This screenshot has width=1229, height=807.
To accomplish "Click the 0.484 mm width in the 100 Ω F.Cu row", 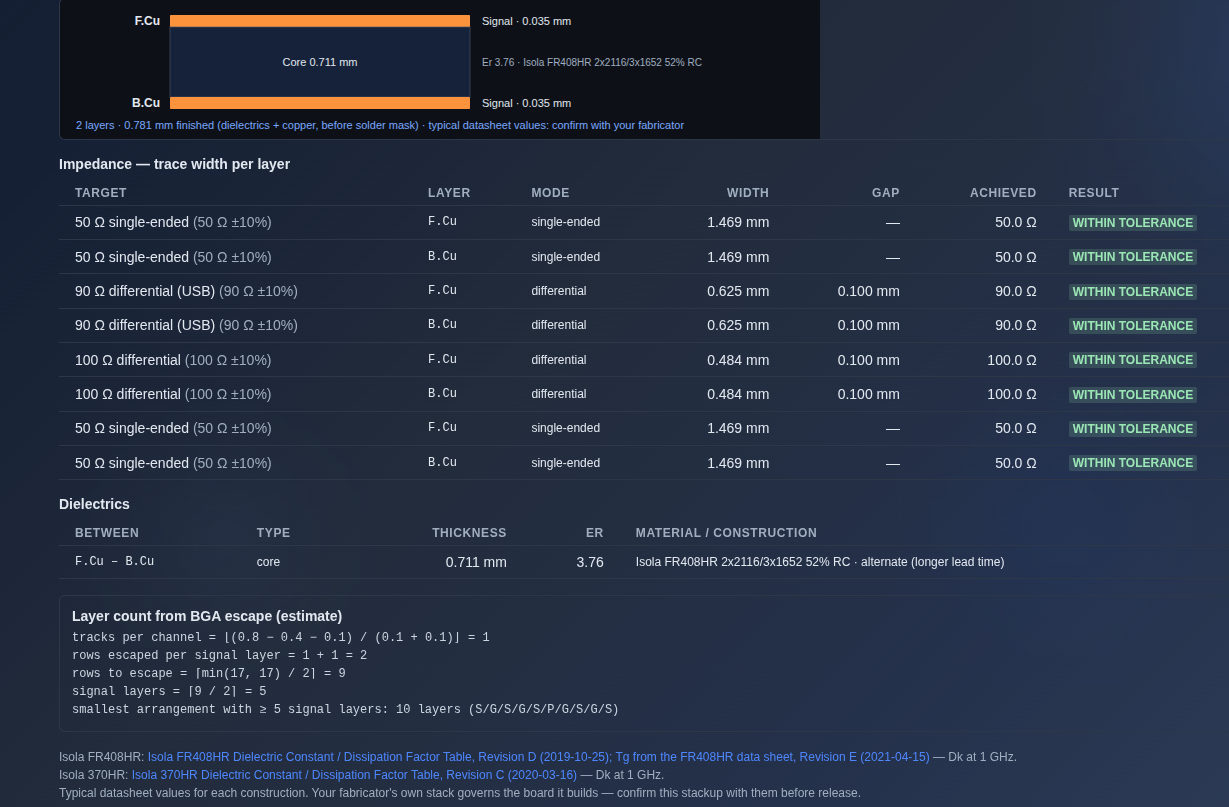I will [x=738, y=360].
